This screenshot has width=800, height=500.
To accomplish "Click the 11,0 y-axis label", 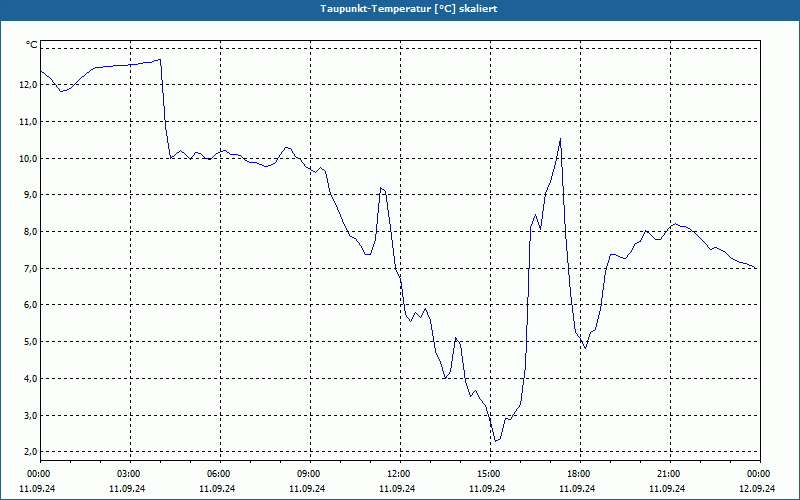I will coord(28,121).
